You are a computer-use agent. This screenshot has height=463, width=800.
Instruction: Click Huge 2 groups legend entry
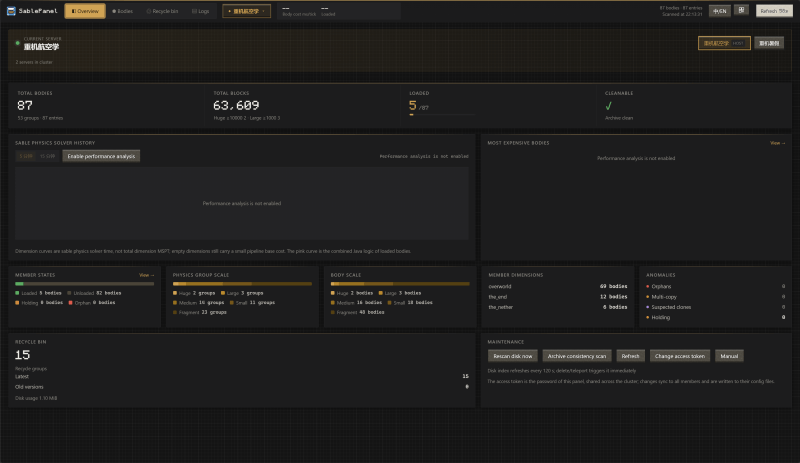point(194,293)
